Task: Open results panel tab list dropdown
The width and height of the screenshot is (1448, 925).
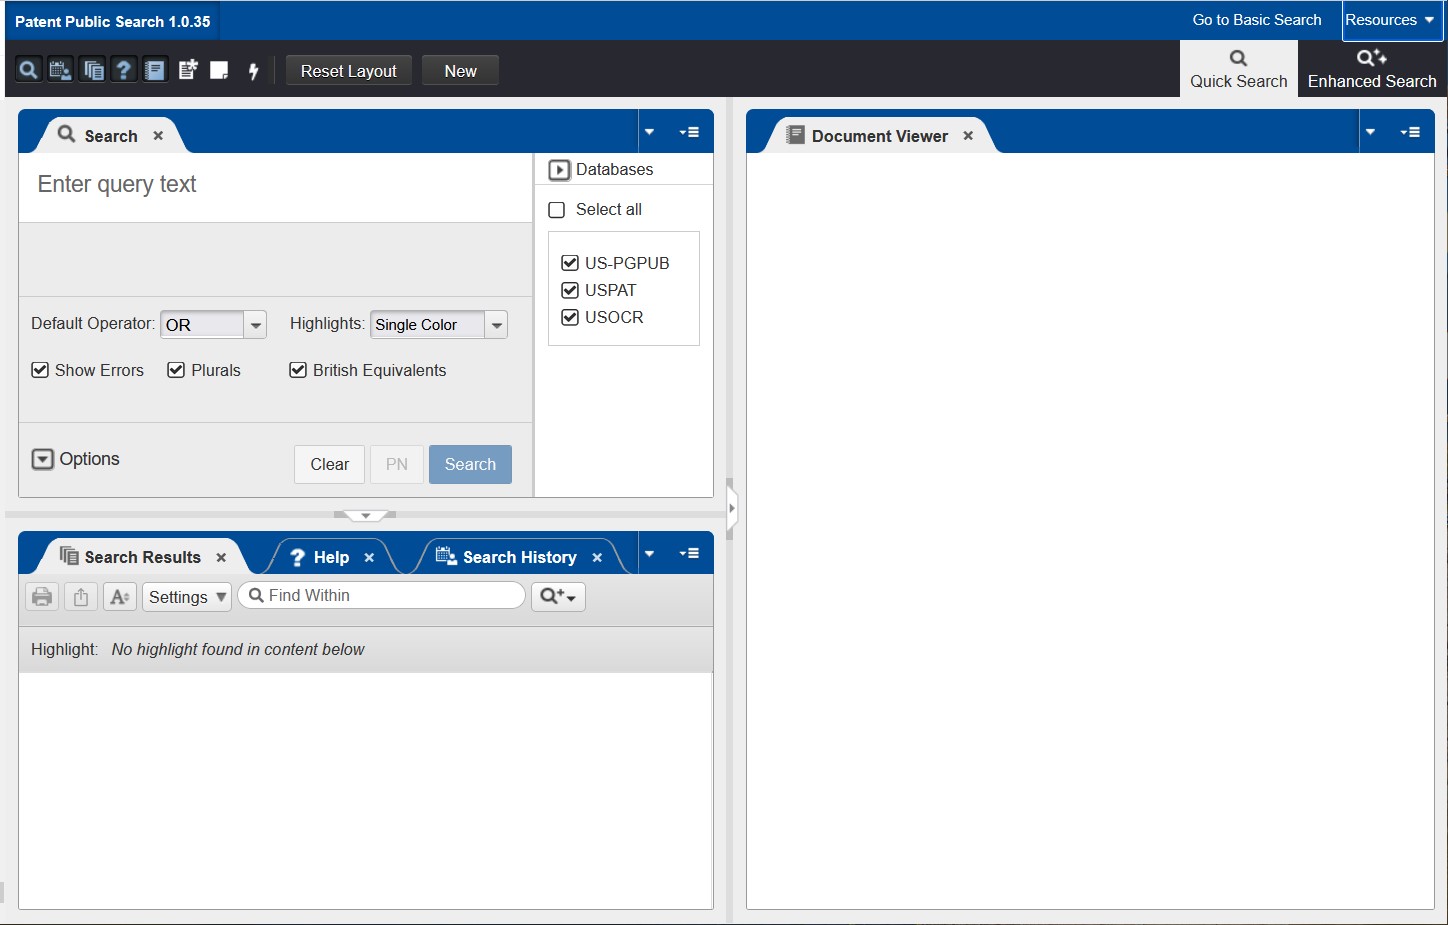Action: coord(649,553)
